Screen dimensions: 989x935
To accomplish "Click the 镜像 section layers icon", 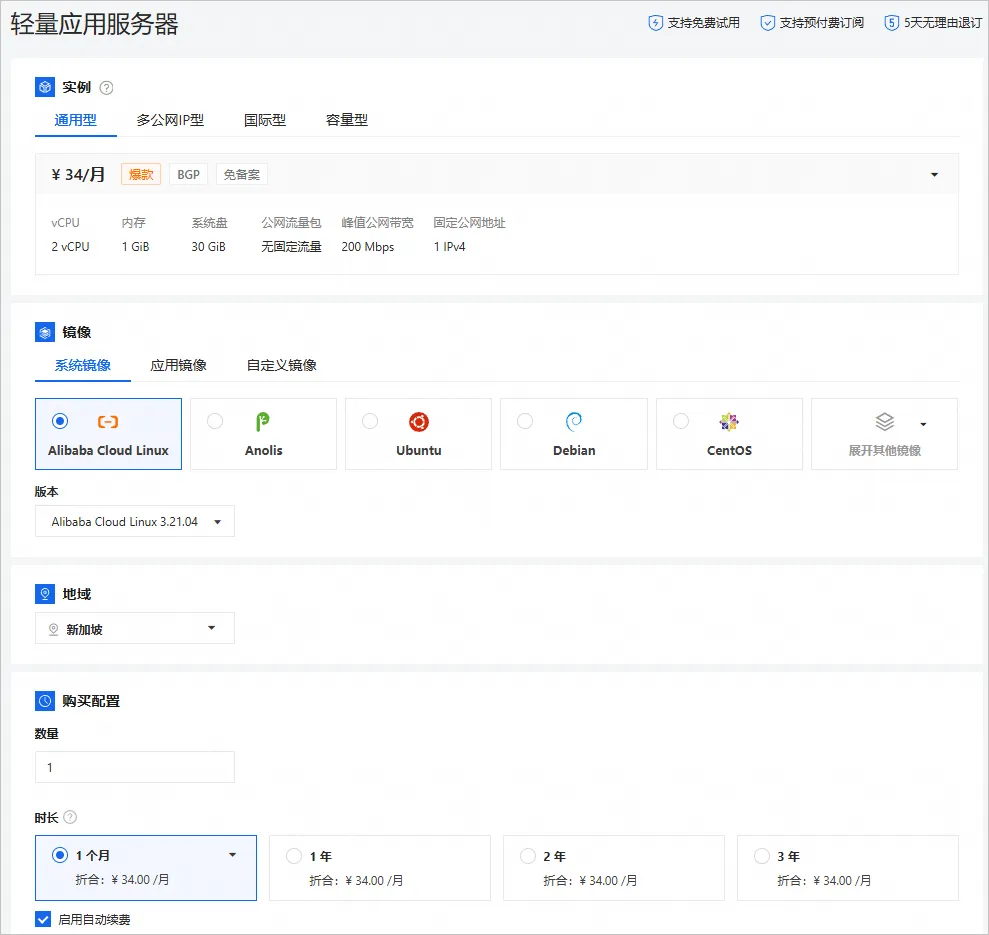I will pyautogui.click(x=45, y=332).
